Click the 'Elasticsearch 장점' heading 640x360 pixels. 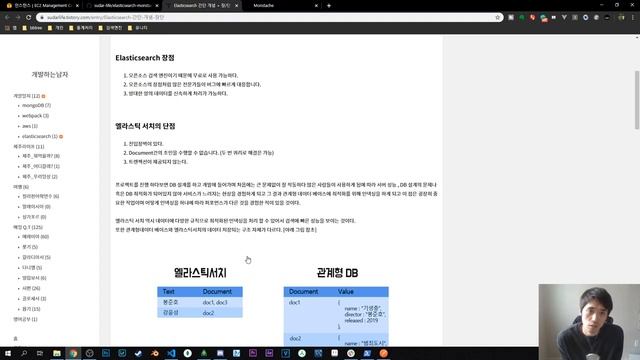(x=145, y=58)
